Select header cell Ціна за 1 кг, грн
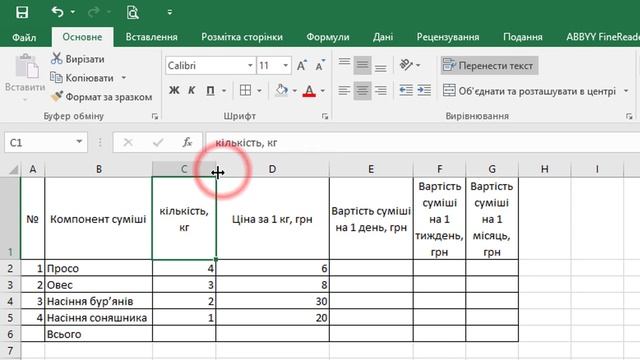Viewport: 640px width, 360px height. (272, 219)
